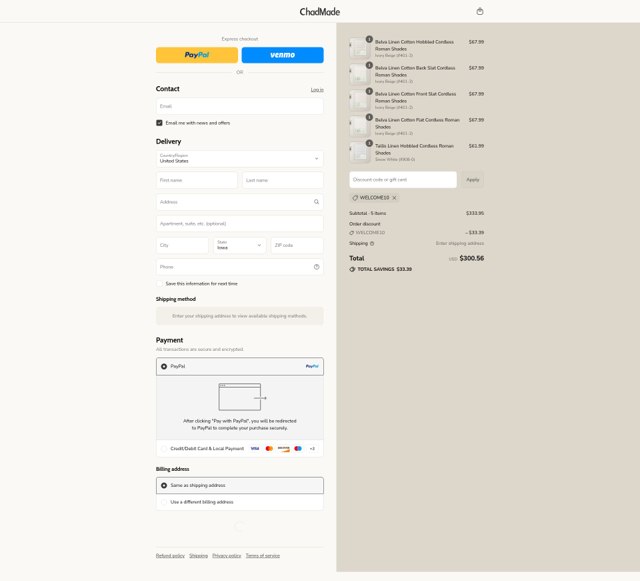
Task: Click the total savings tag icon
Action: click(352, 269)
